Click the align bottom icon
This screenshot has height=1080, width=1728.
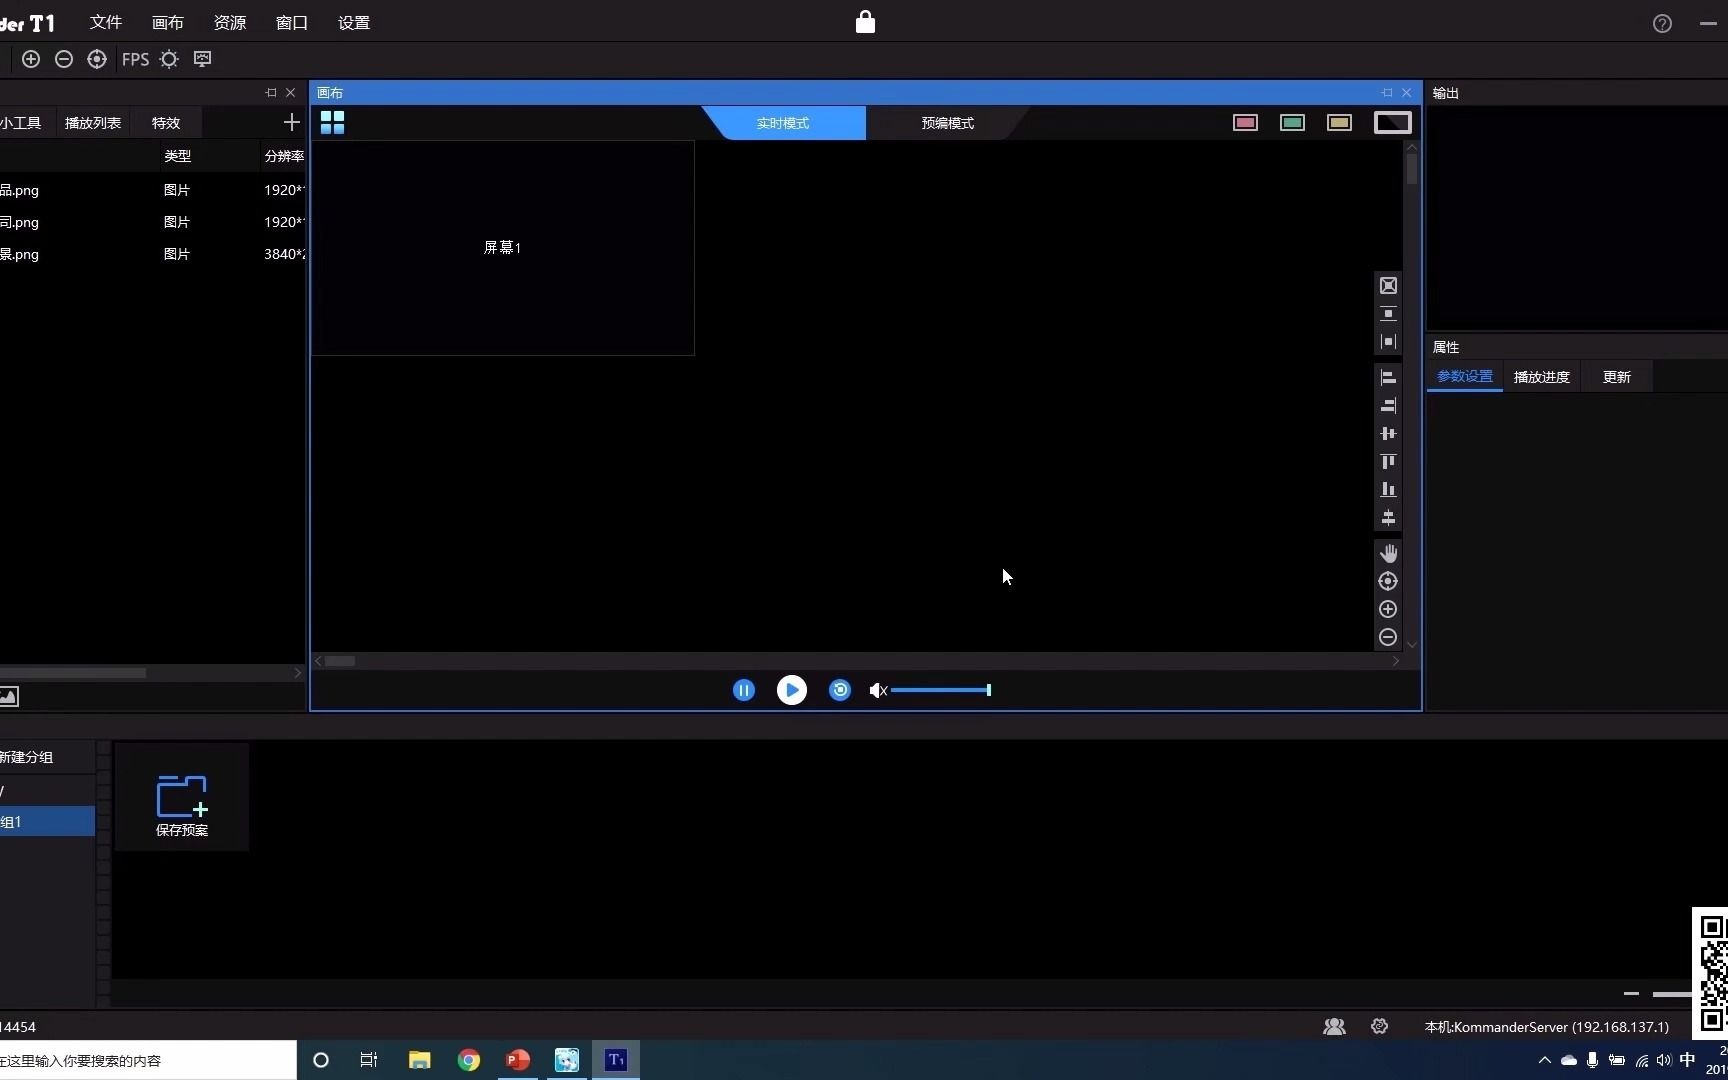[1388, 490]
